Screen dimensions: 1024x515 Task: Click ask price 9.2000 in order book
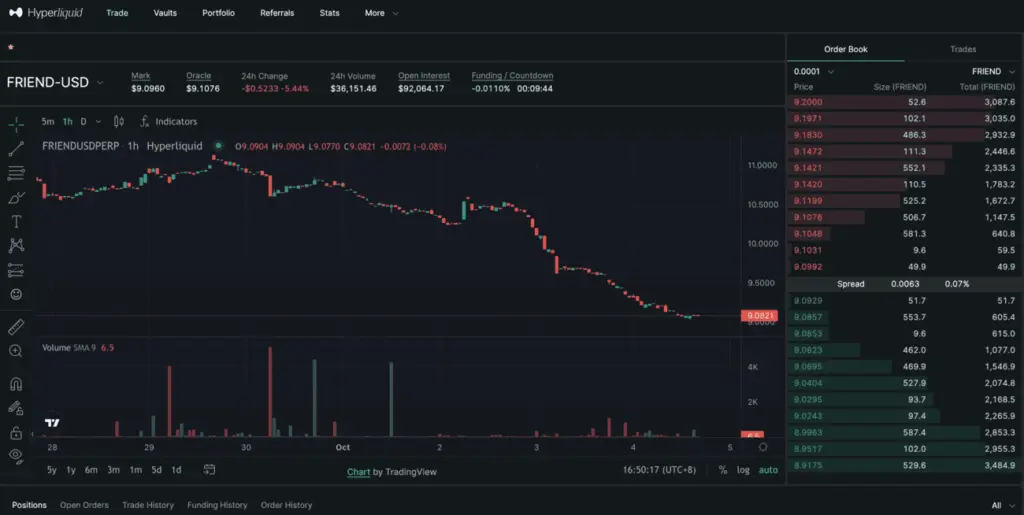tap(808, 102)
